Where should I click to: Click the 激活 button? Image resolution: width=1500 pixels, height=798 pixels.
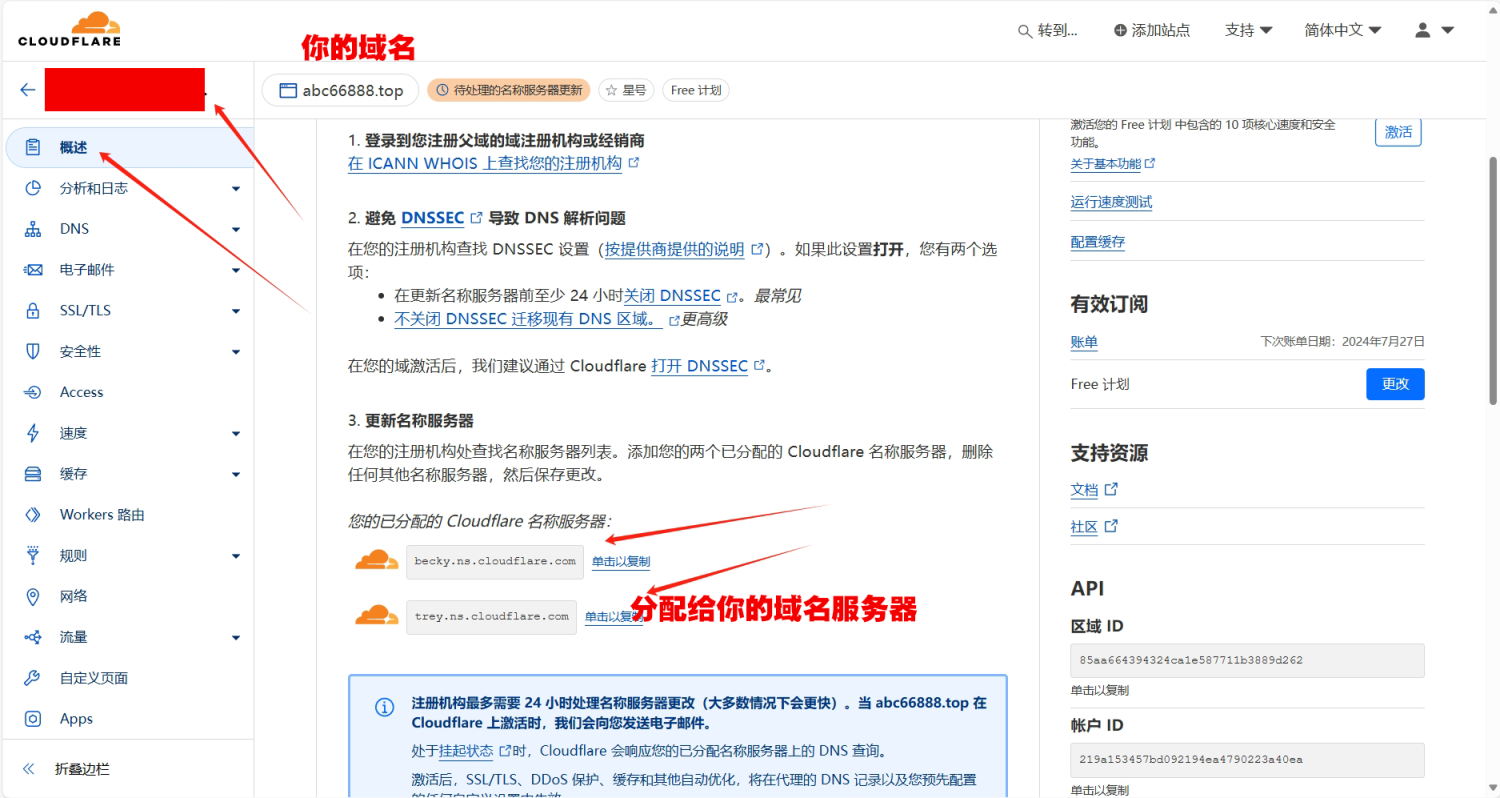point(1398,132)
